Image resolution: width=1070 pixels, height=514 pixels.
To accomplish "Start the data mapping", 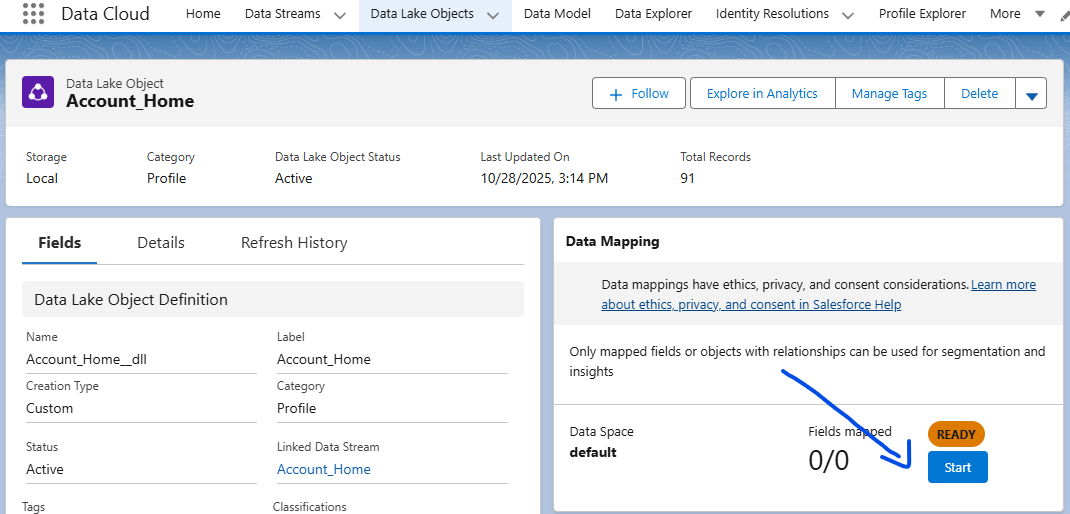I will click(x=957, y=467).
